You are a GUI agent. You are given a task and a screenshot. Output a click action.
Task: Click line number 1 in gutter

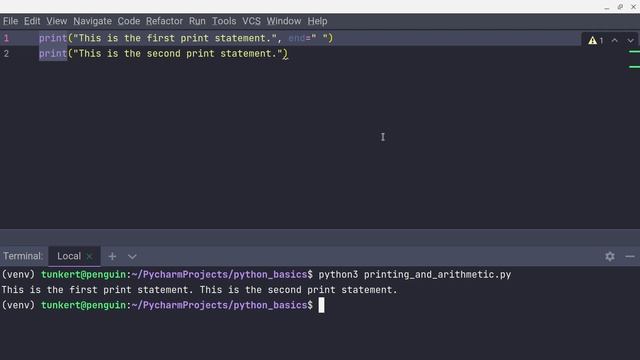(6, 38)
